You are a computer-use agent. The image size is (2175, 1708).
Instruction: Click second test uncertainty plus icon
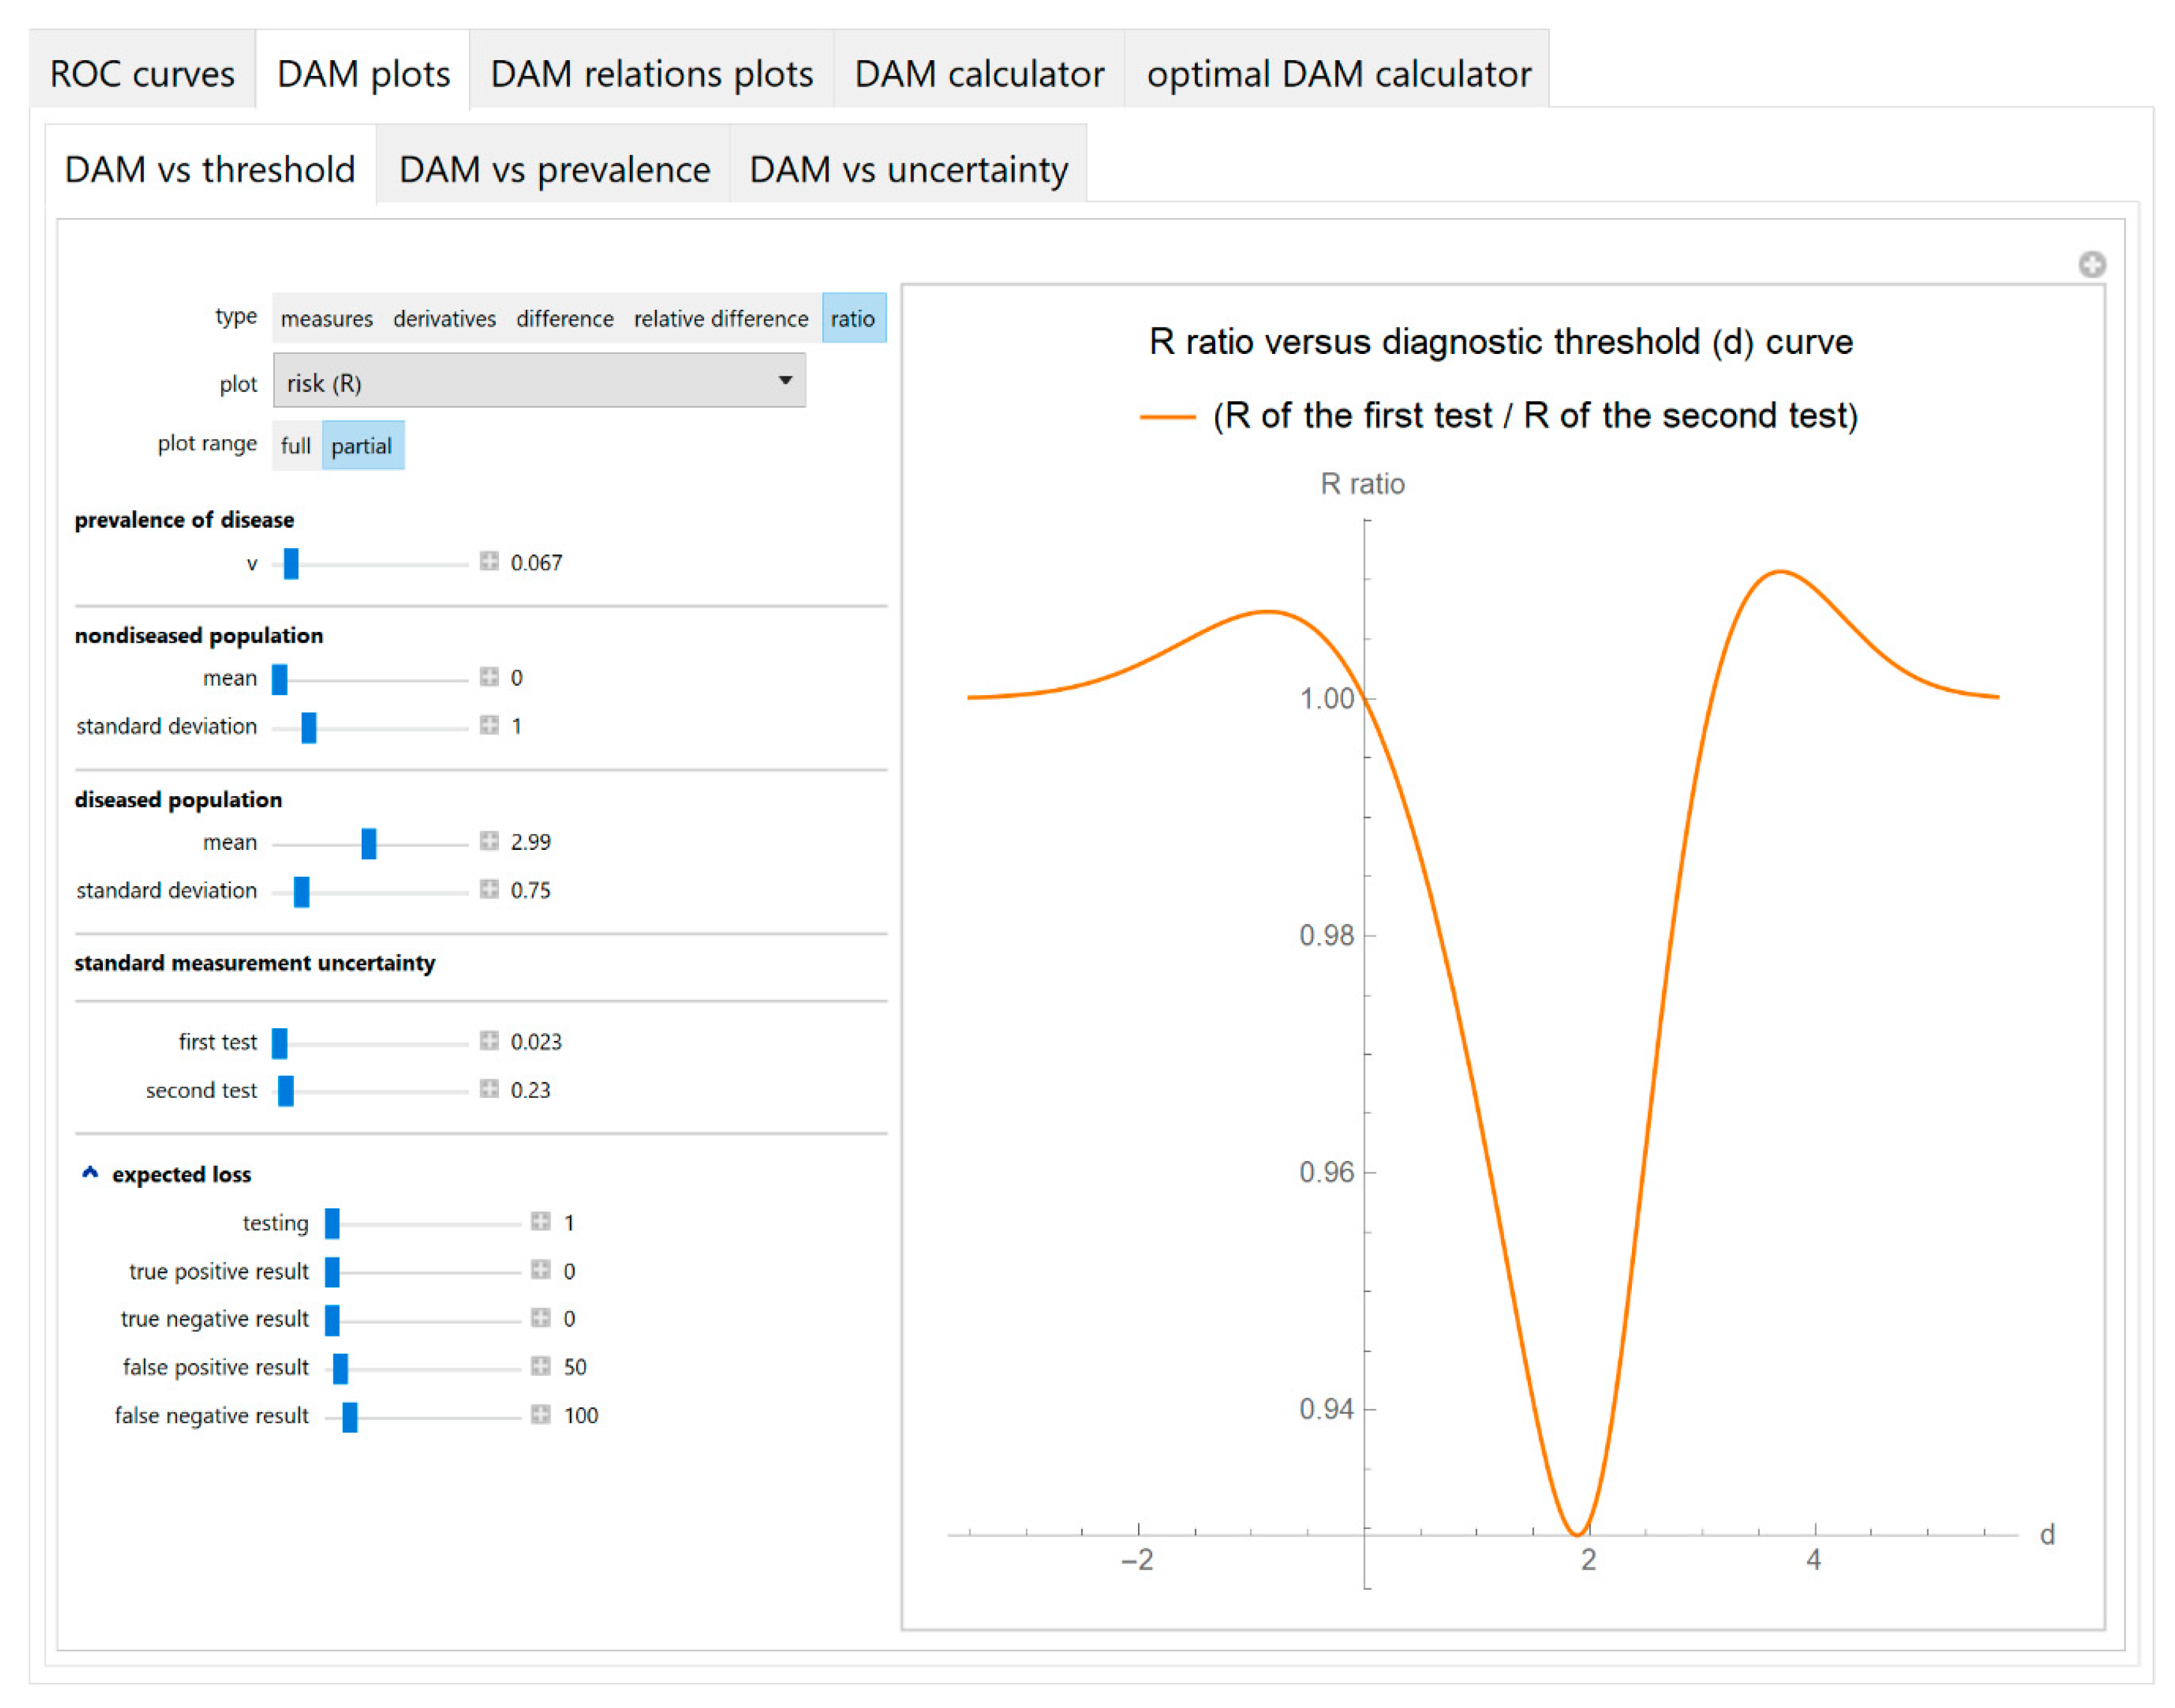489,1089
